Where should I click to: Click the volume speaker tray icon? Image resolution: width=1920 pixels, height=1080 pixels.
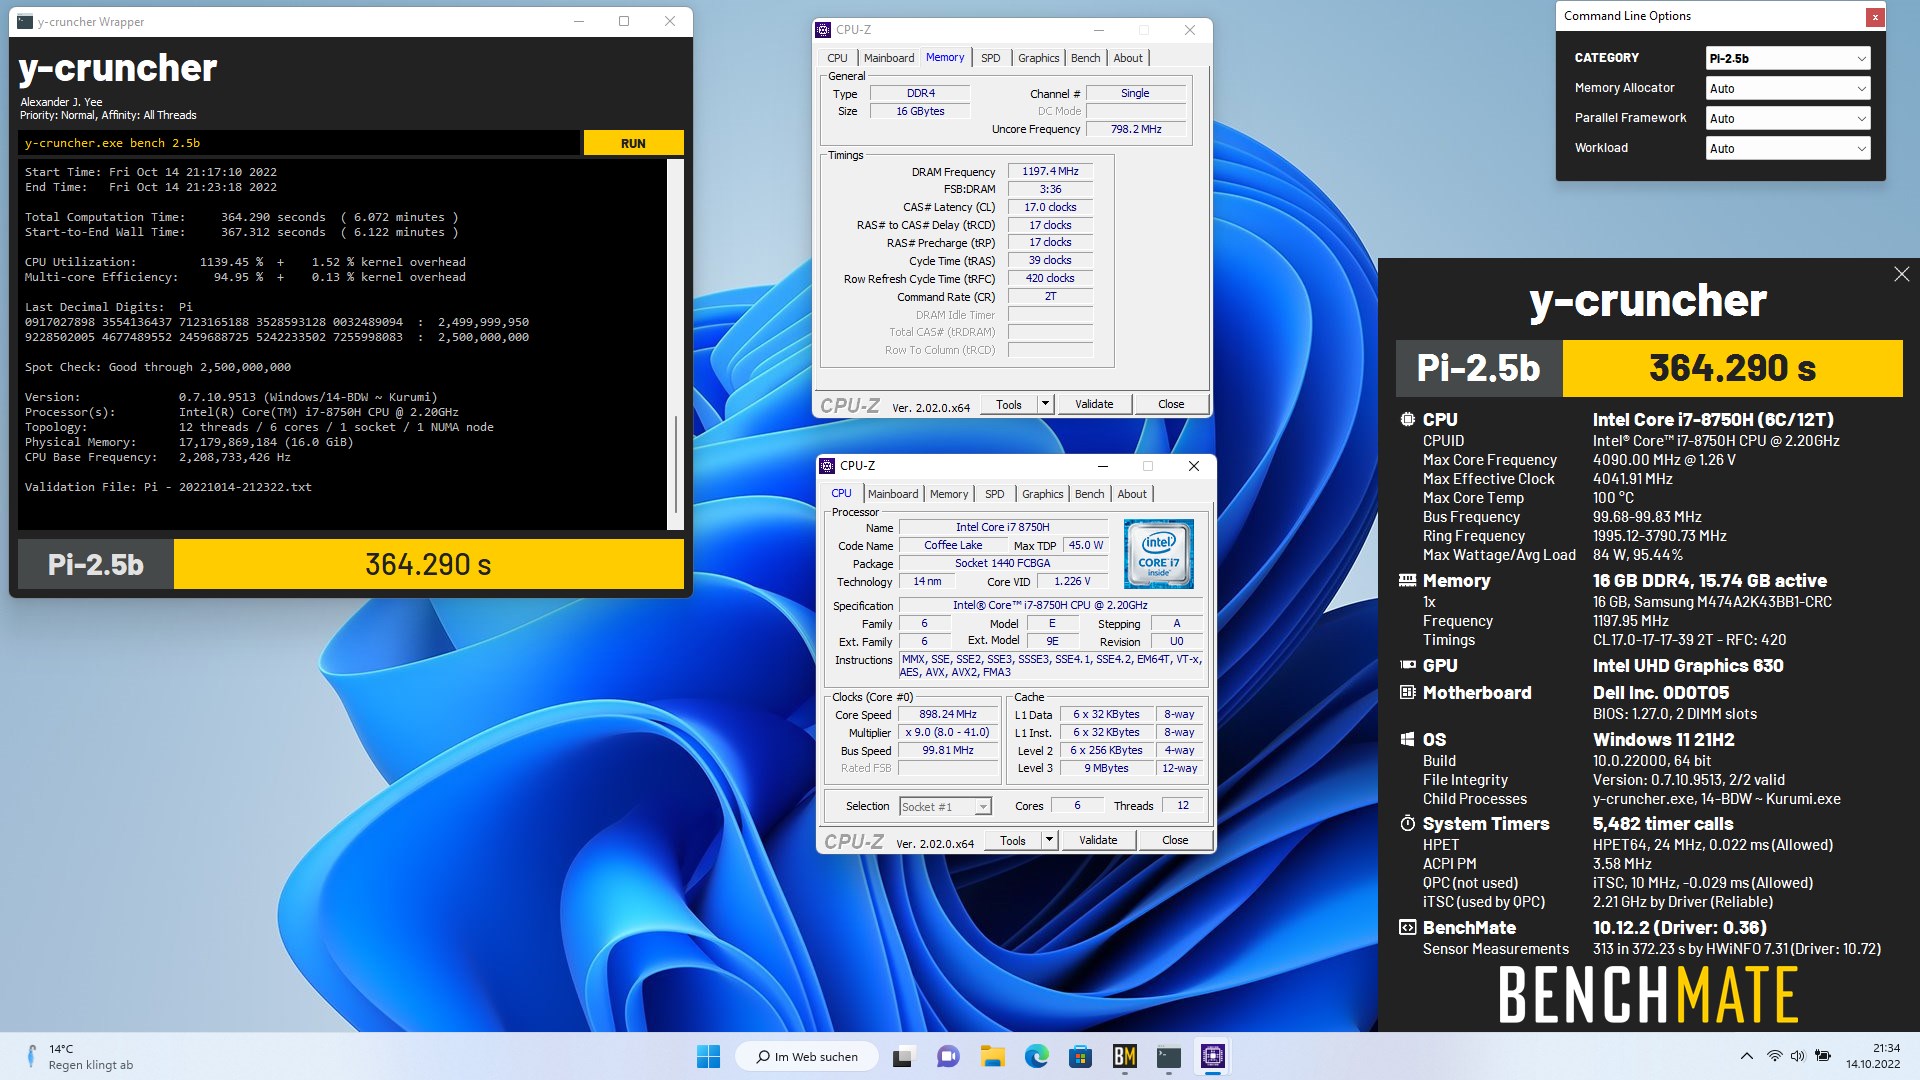click(1798, 1056)
